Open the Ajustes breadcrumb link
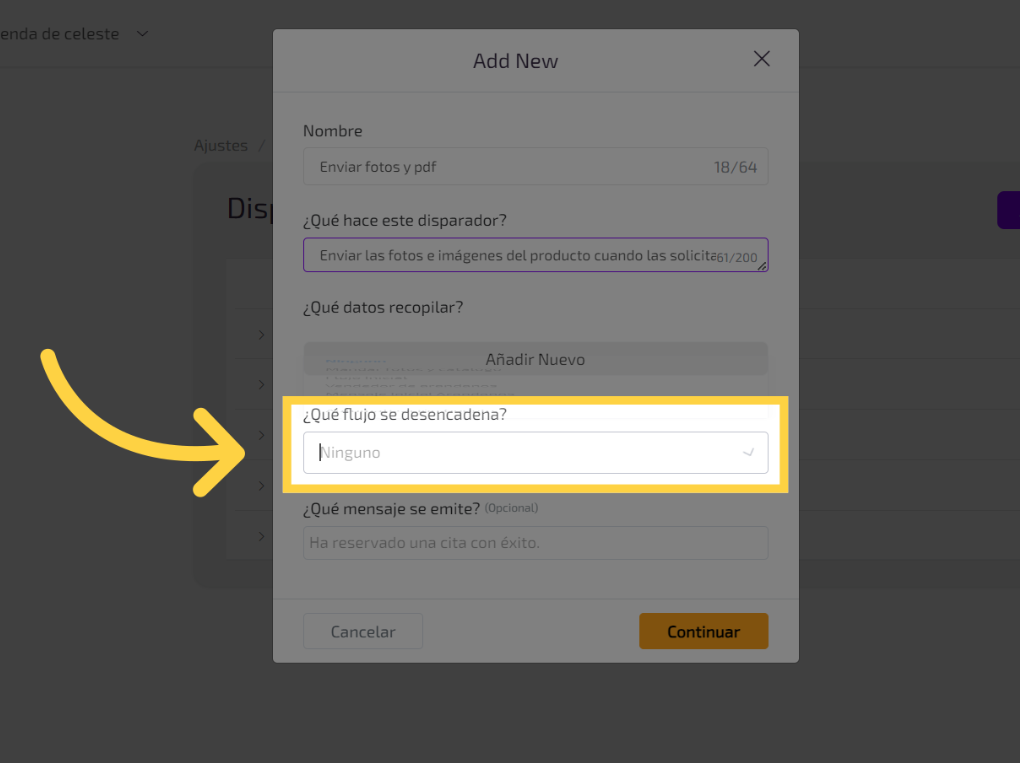 tap(221, 146)
